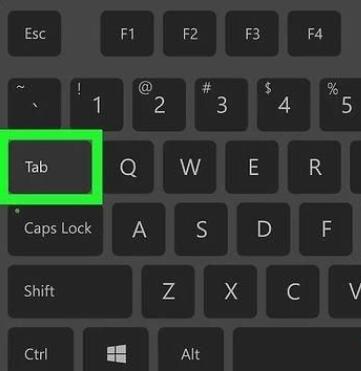
Task: Click the Ctrl key
Action: coord(41,349)
